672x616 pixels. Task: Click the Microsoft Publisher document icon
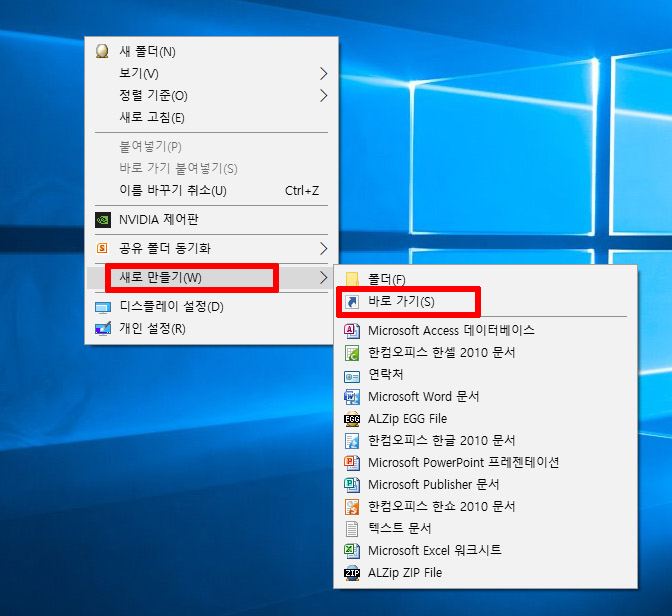click(352, 485)
